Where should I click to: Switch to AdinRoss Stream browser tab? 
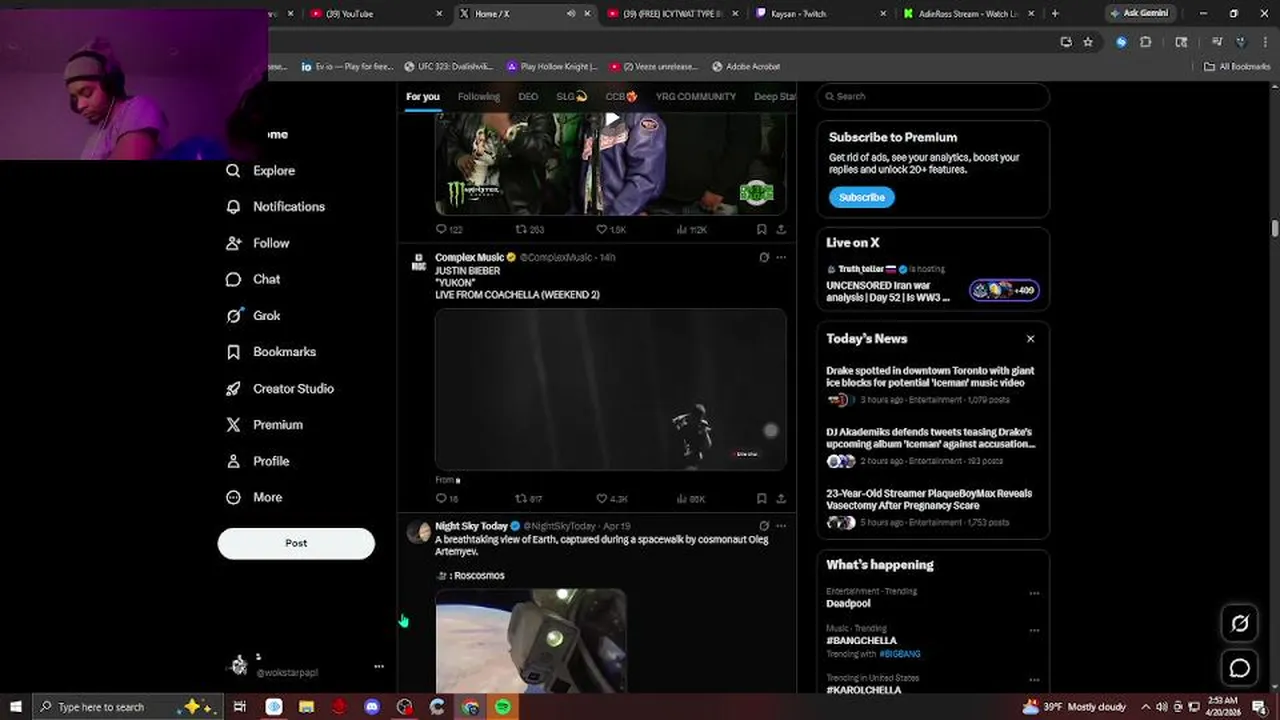click(968, 14)
